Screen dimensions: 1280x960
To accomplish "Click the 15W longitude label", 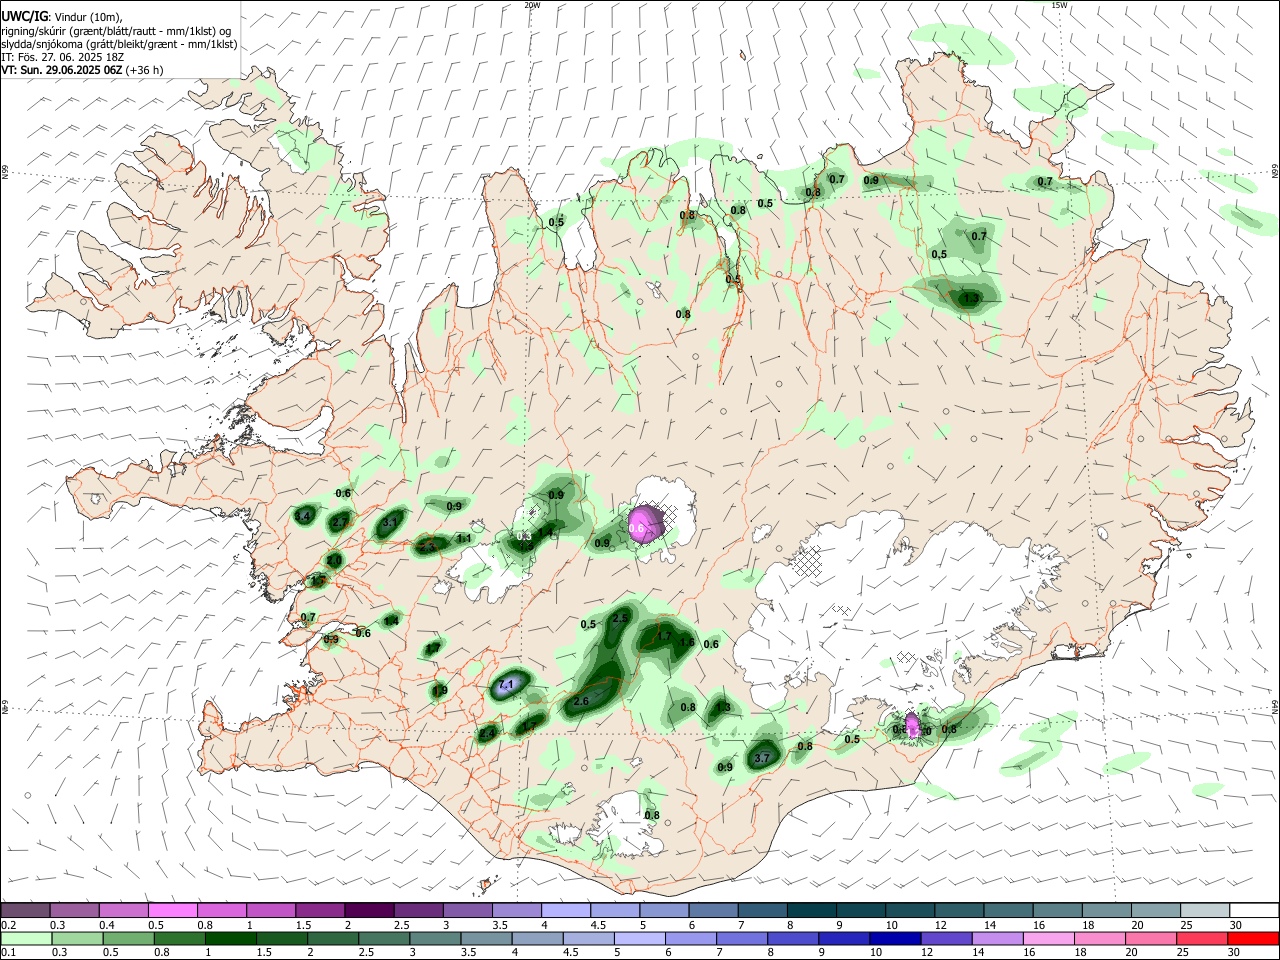I will coord(1059,5).
